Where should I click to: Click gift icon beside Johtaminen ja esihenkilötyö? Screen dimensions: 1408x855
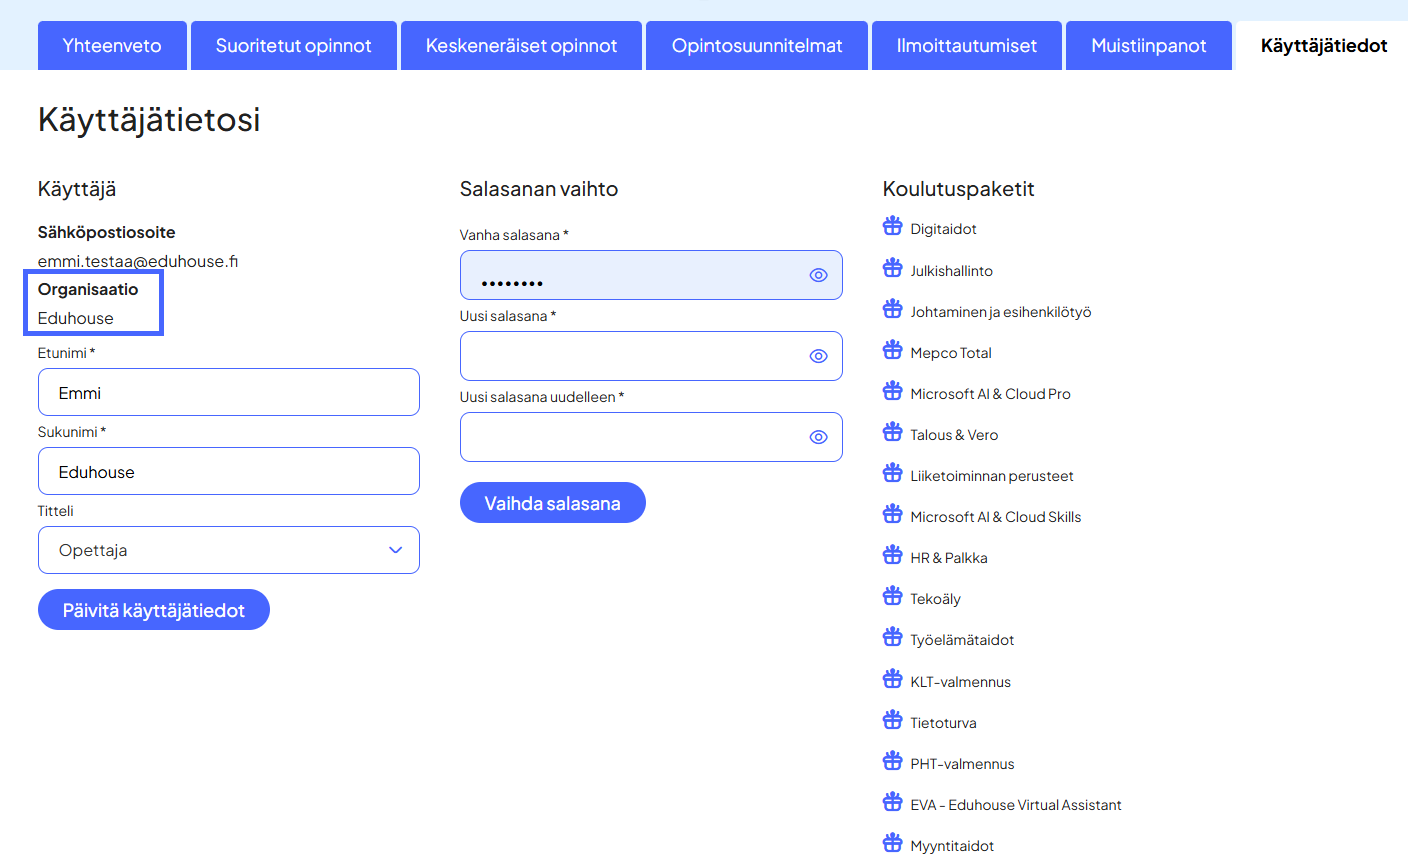pyautogui.click(x=892, y=309)
